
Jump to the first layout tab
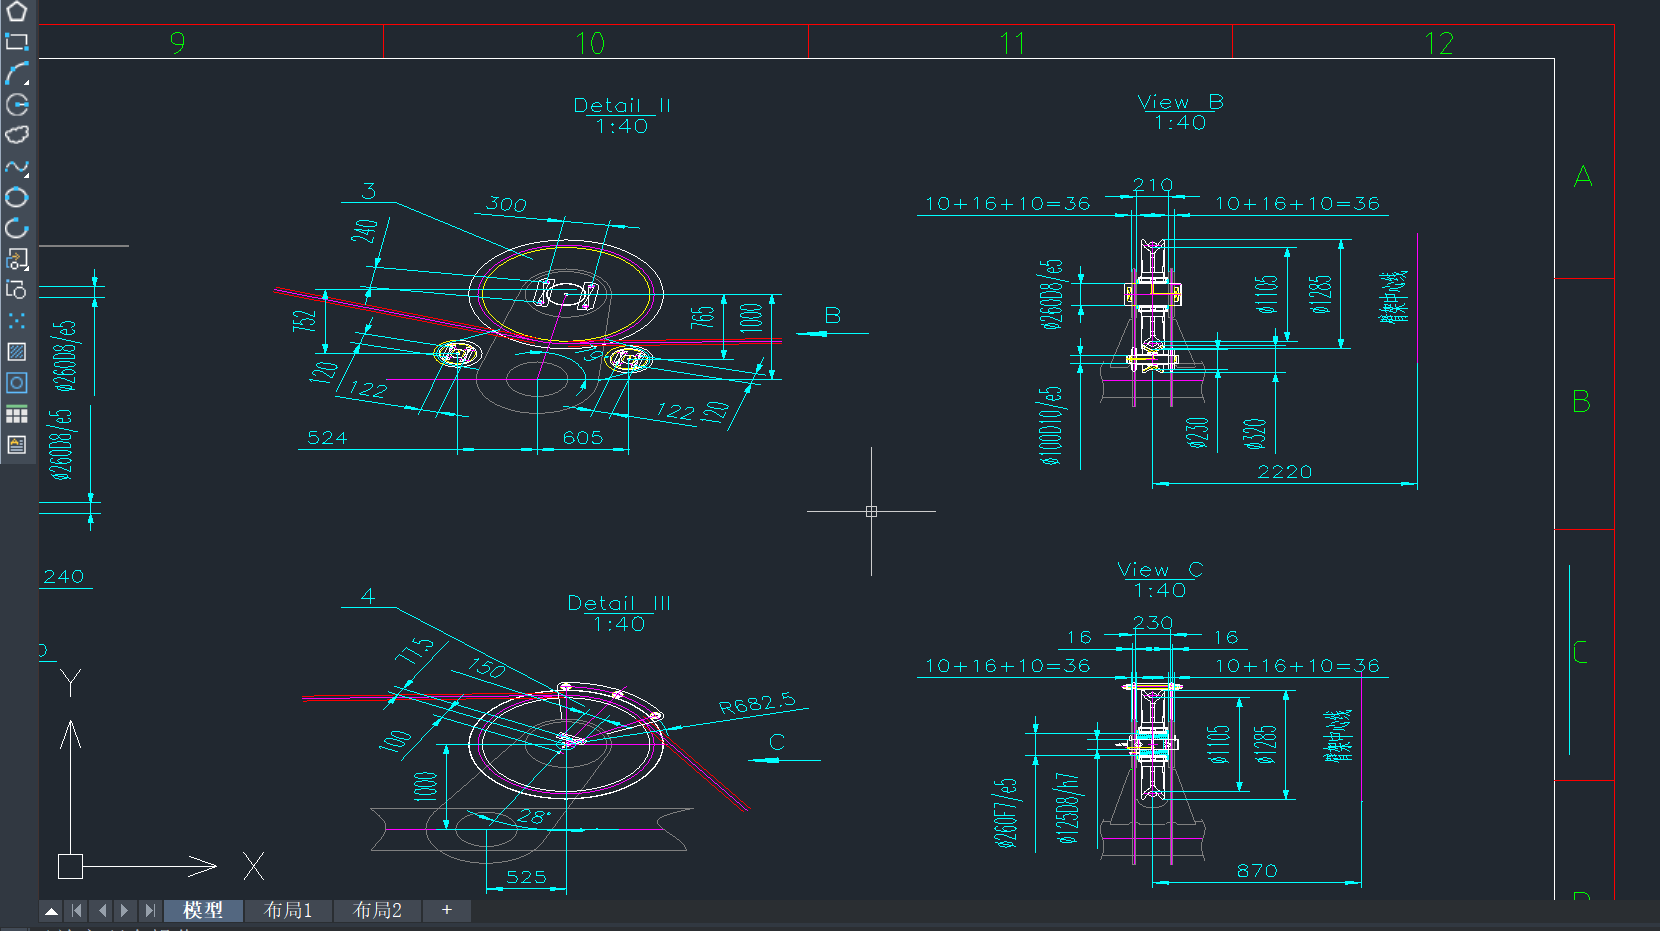coord(77,911)
